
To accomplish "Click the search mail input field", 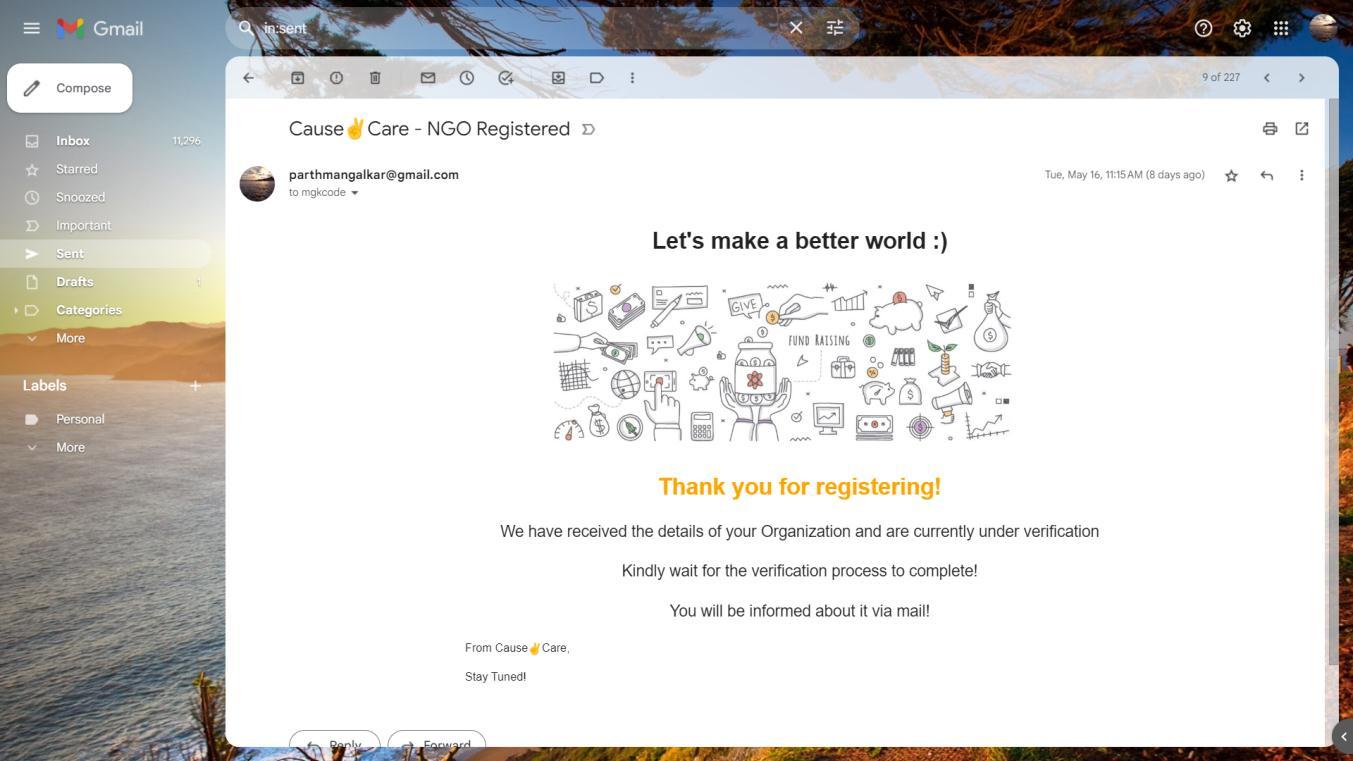I will (520, 28).
